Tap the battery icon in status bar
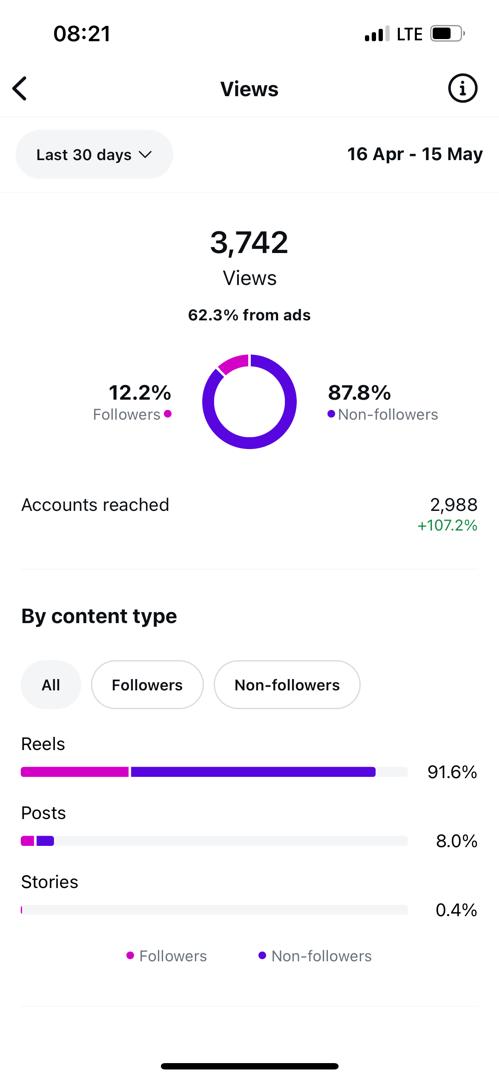The width and height of the screenshot is (499, 1080). (447, 34)
